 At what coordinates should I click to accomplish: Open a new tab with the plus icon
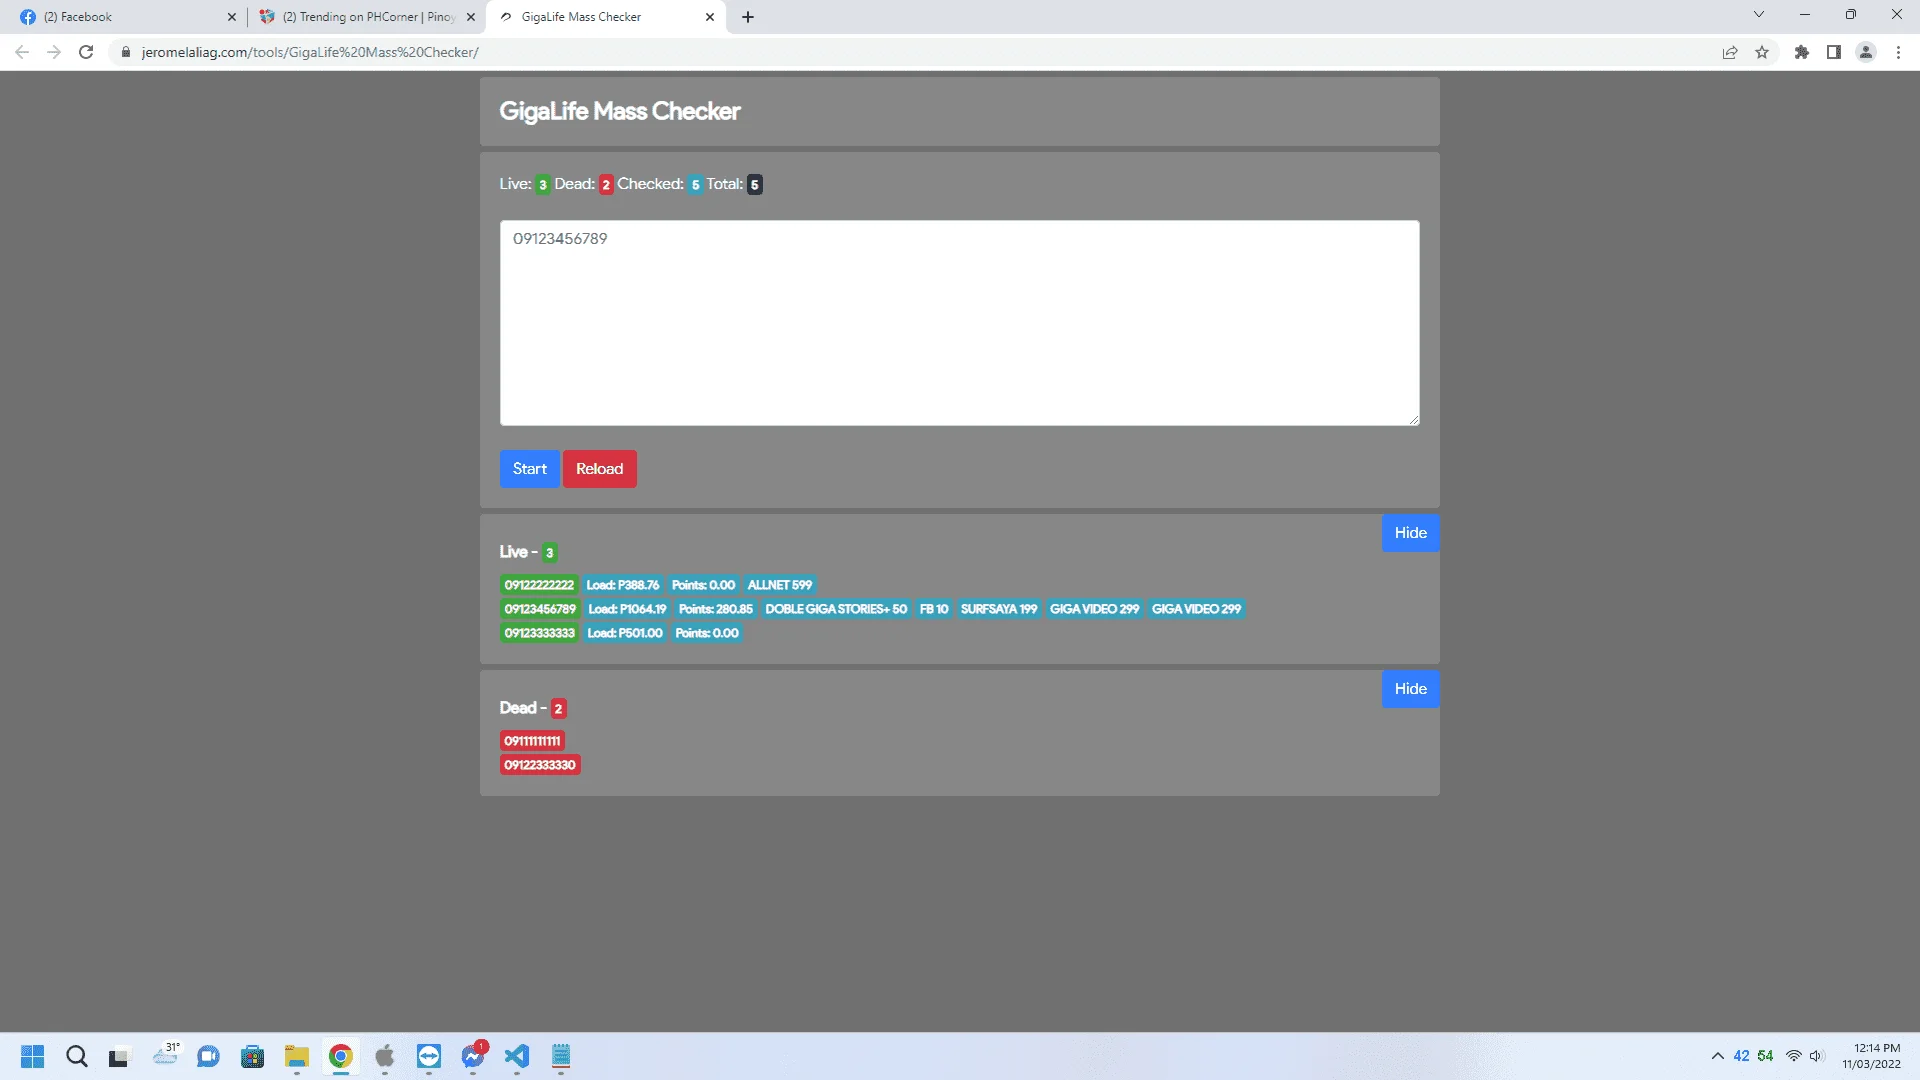click(748, 17)
